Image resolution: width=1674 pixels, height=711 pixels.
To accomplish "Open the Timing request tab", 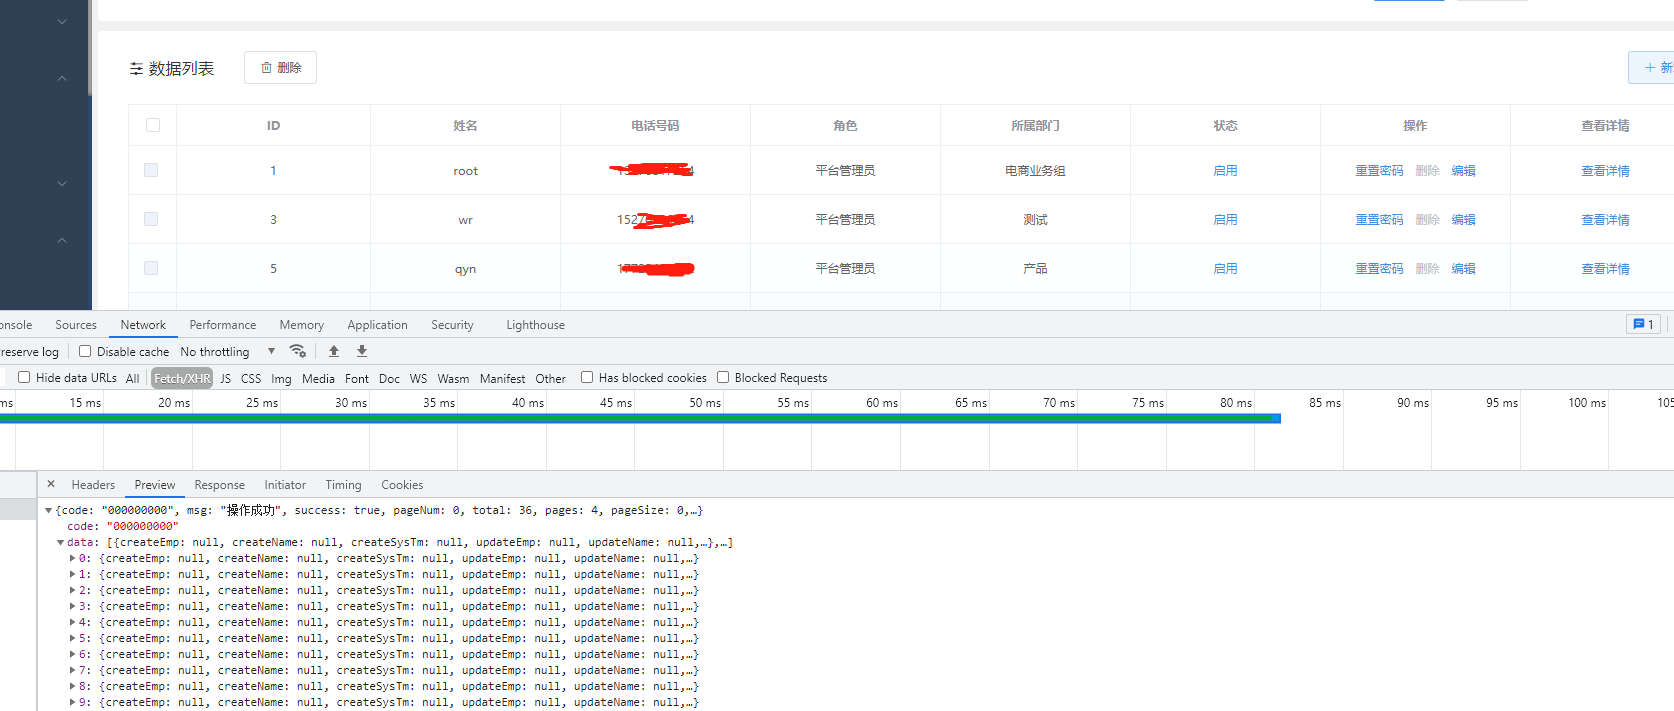I will click(x=343, y=485).
